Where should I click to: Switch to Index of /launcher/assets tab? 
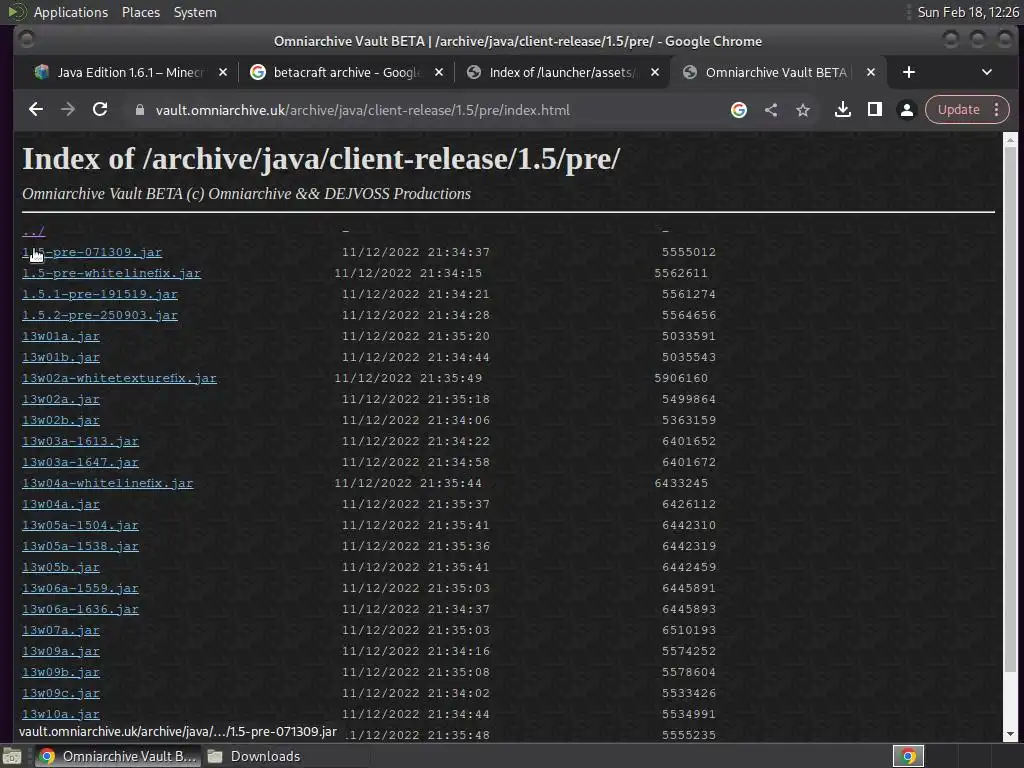563,72
